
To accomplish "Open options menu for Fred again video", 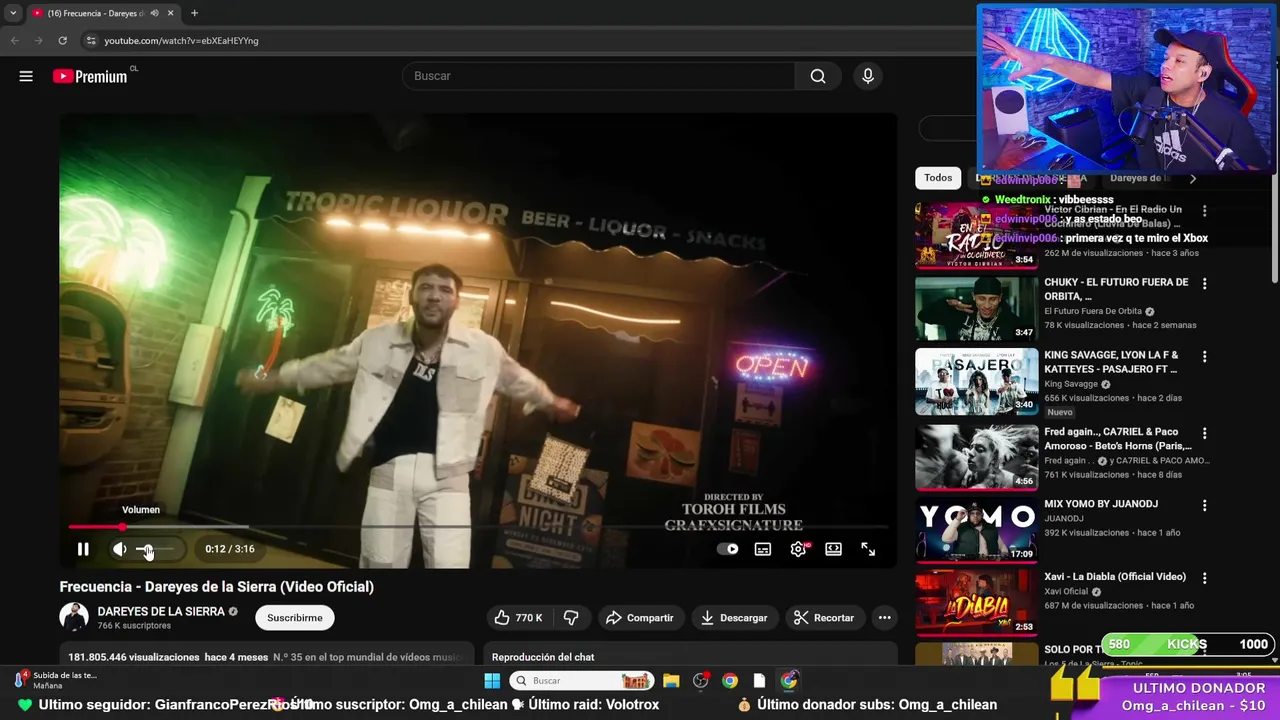I will coord(1205,434).
